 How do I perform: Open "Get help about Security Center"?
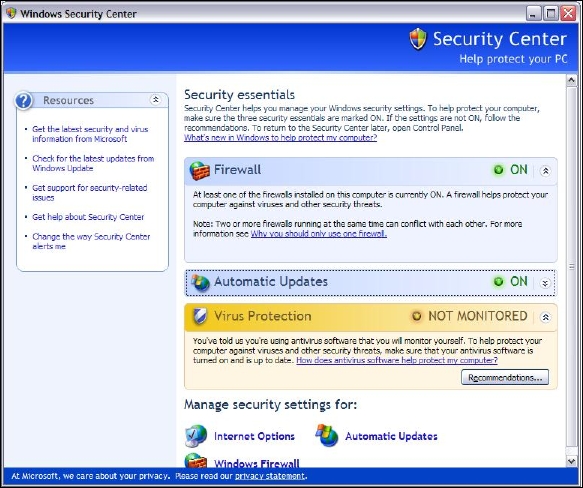(x=88, y=217)
